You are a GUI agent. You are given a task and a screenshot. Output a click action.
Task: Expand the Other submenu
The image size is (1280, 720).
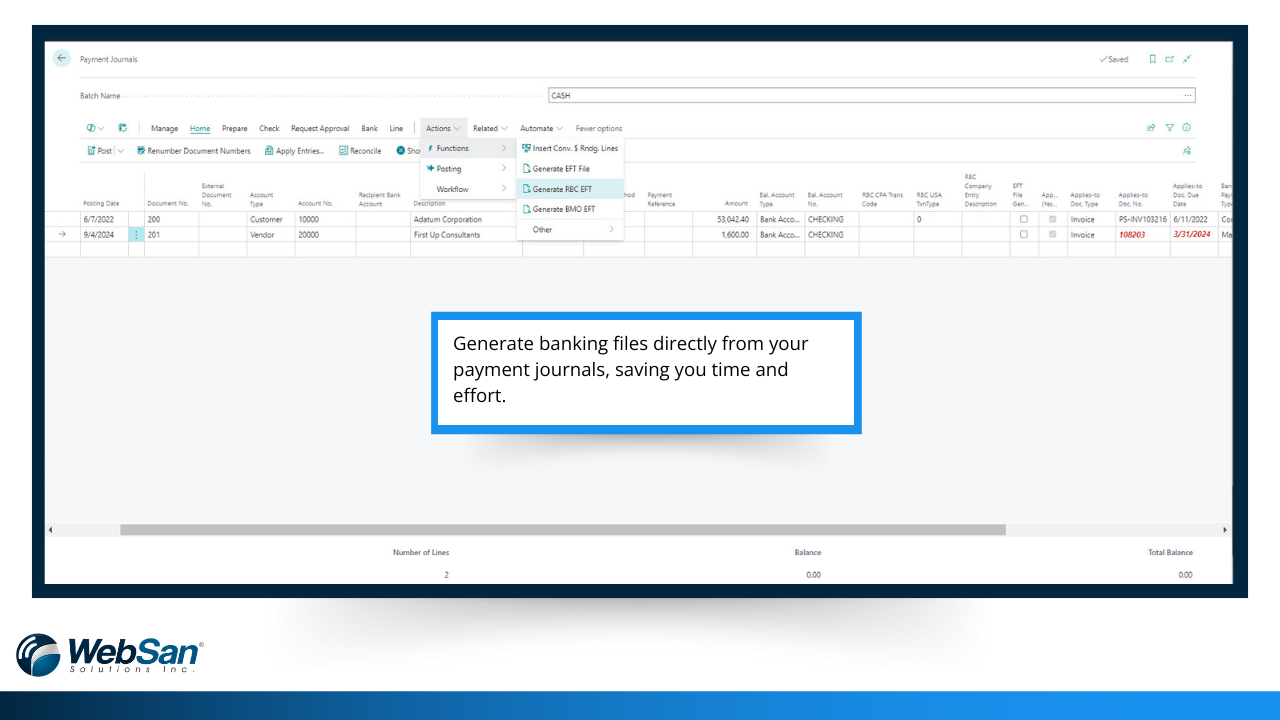(570, 230)
